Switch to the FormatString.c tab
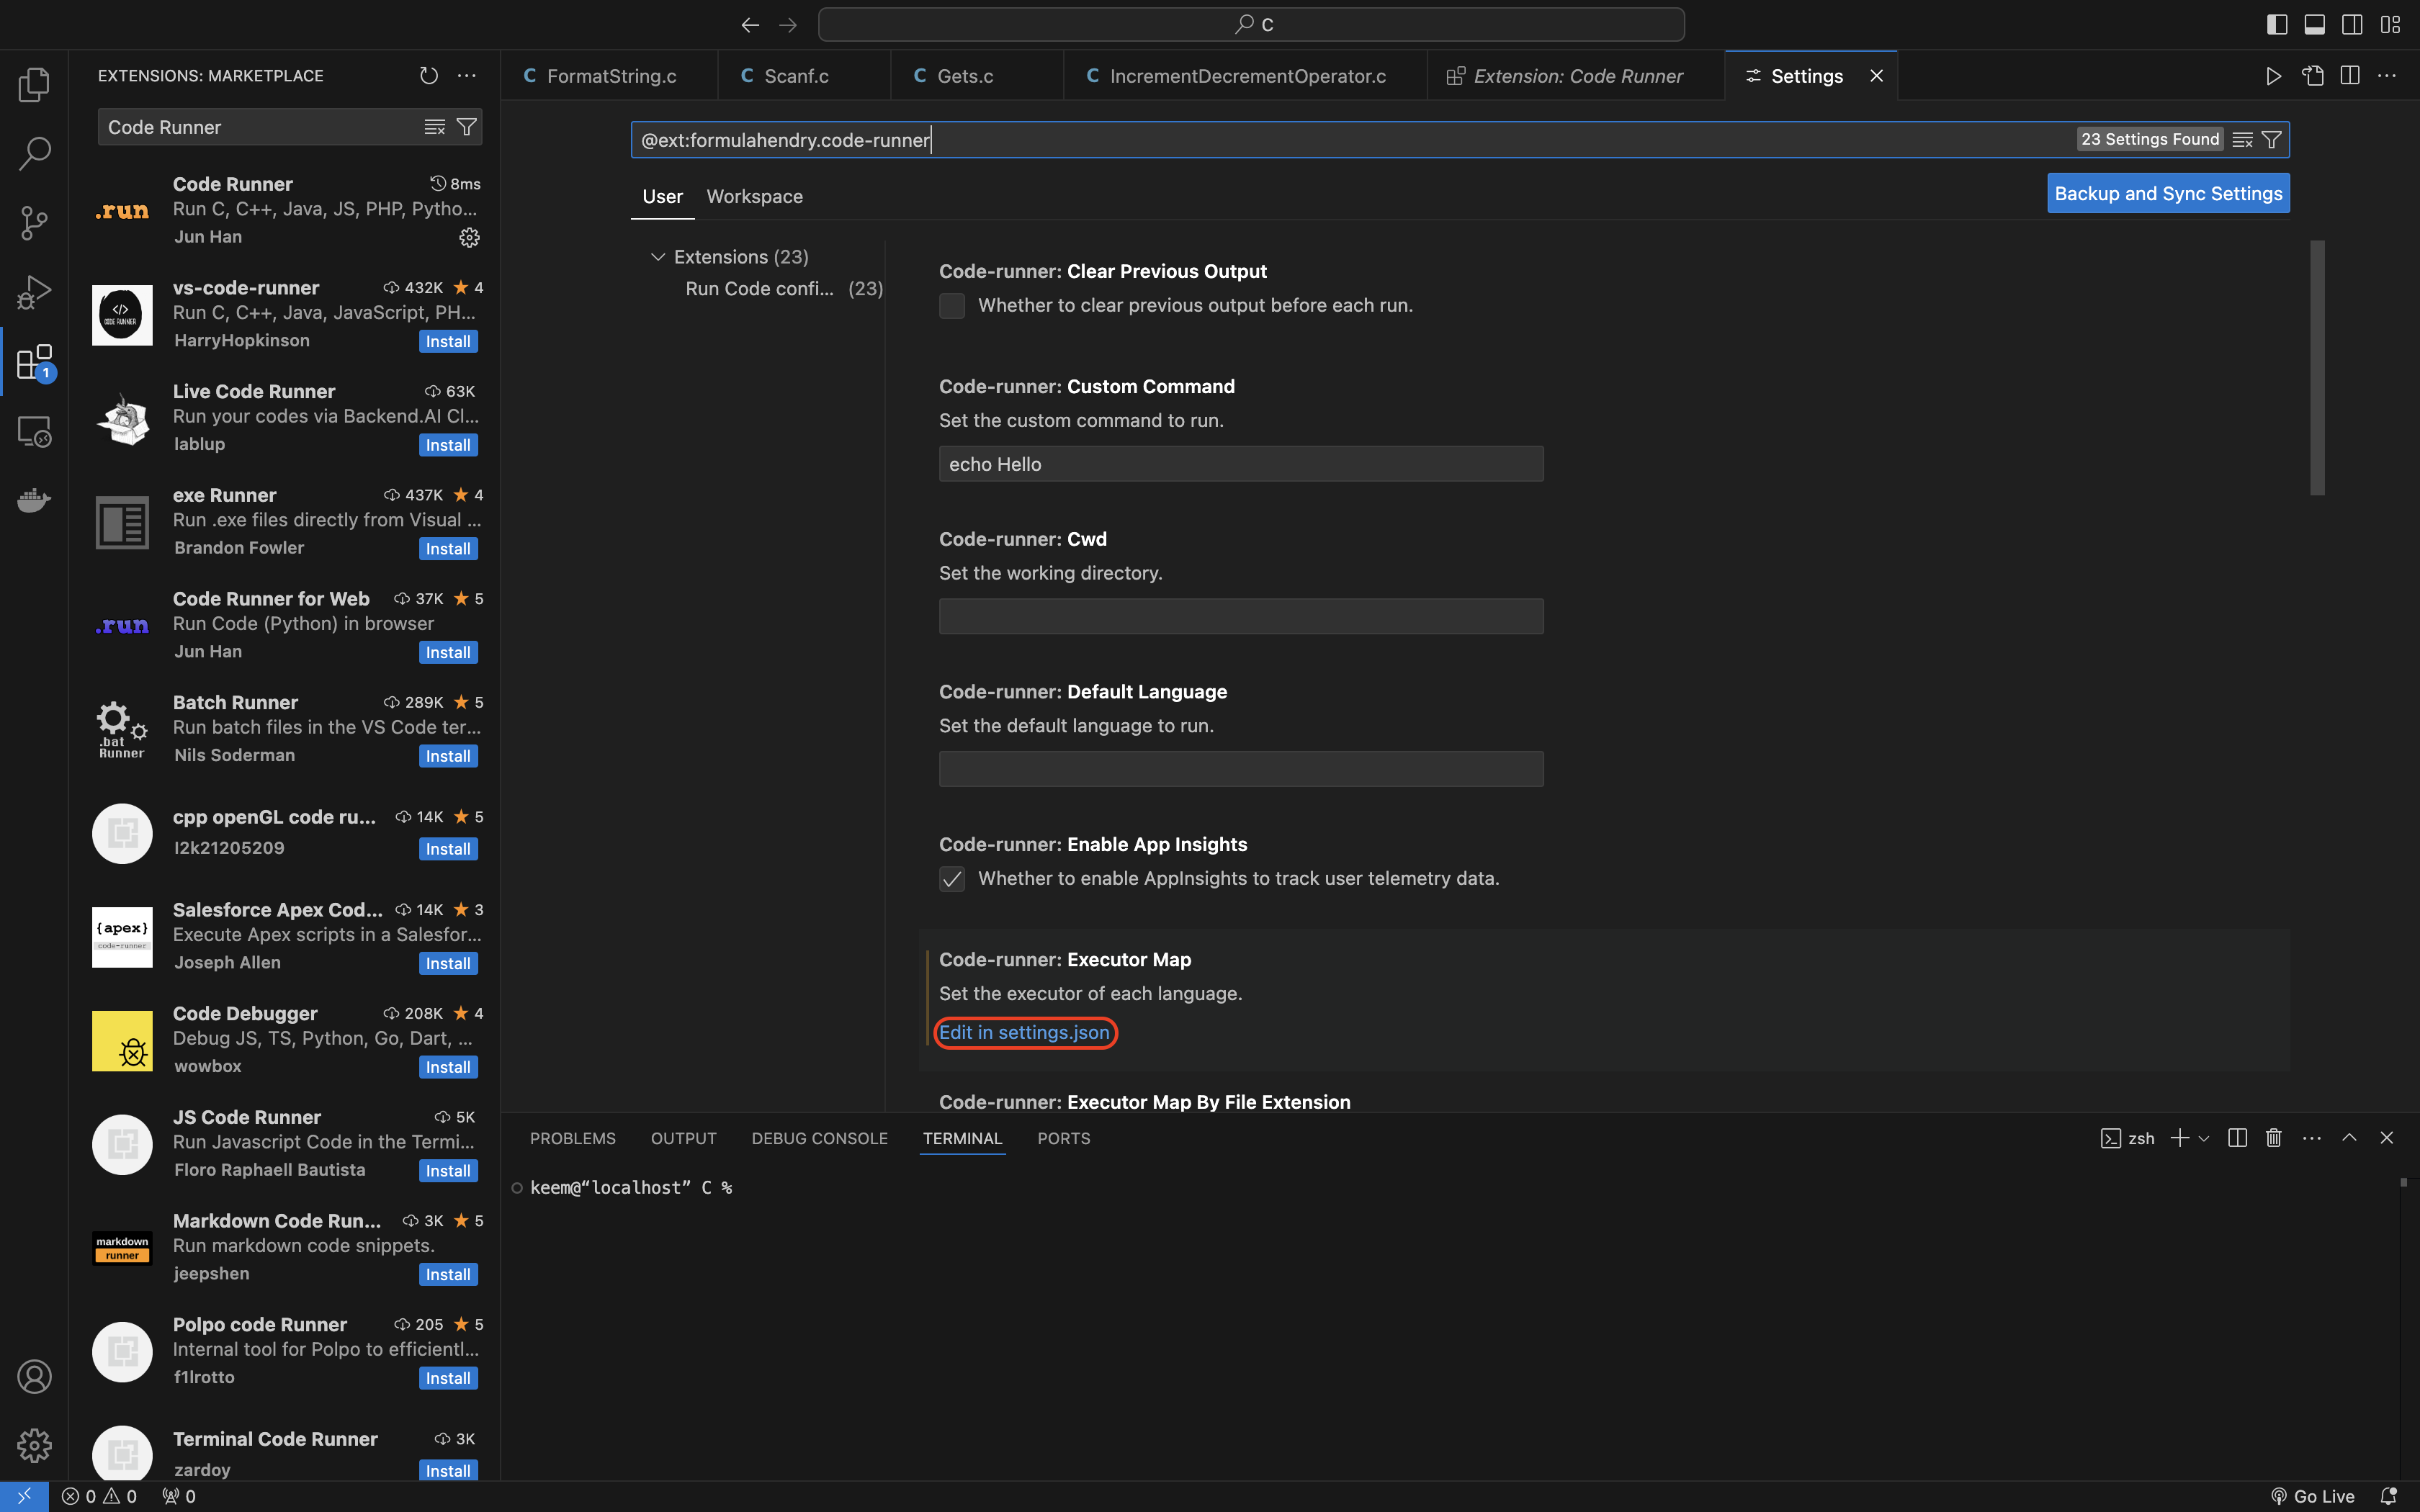This screenshot has width=2420, height=1512. (609, 76)
